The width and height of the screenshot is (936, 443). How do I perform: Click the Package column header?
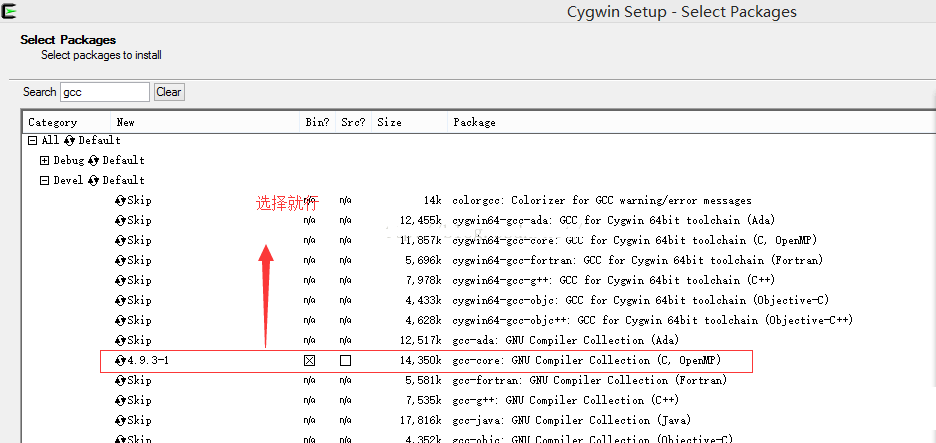(x=691, y=122)
